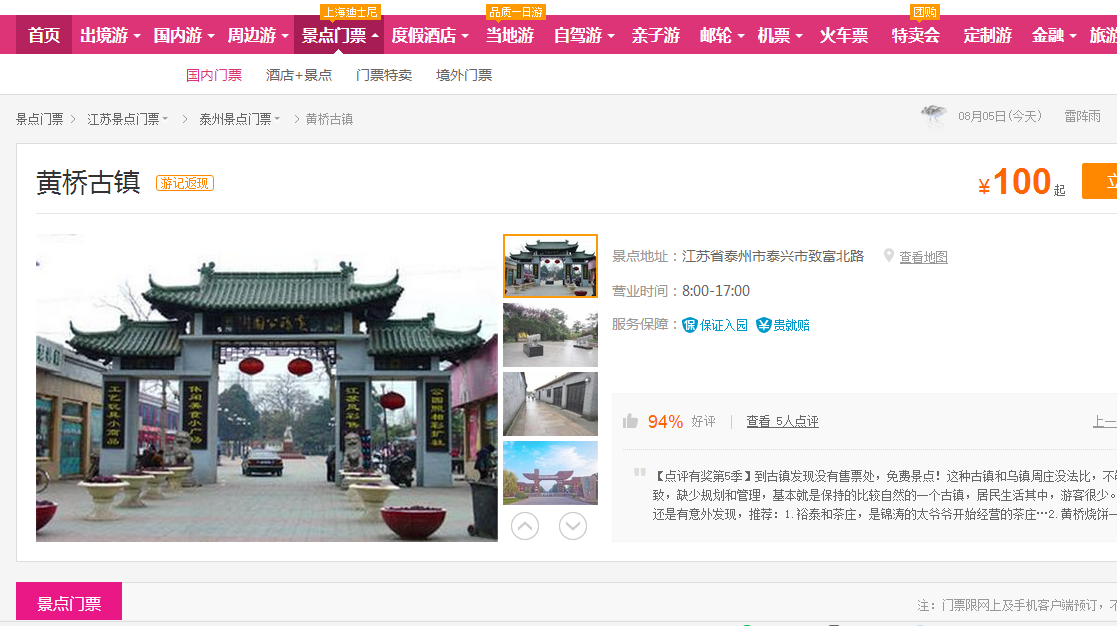
Task: View the 5人点评 reviews link
Action: pyautogui.click(x=782, y=421)
